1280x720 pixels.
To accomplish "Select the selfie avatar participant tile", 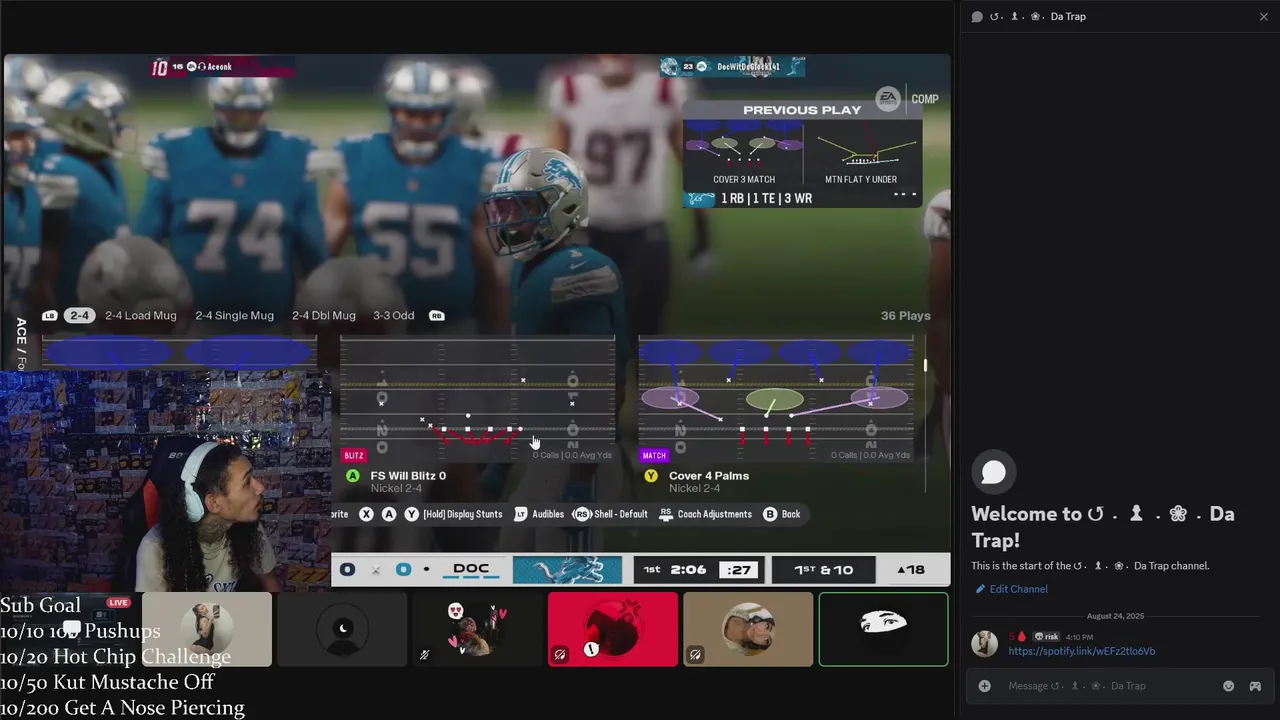I will point(207,629).
